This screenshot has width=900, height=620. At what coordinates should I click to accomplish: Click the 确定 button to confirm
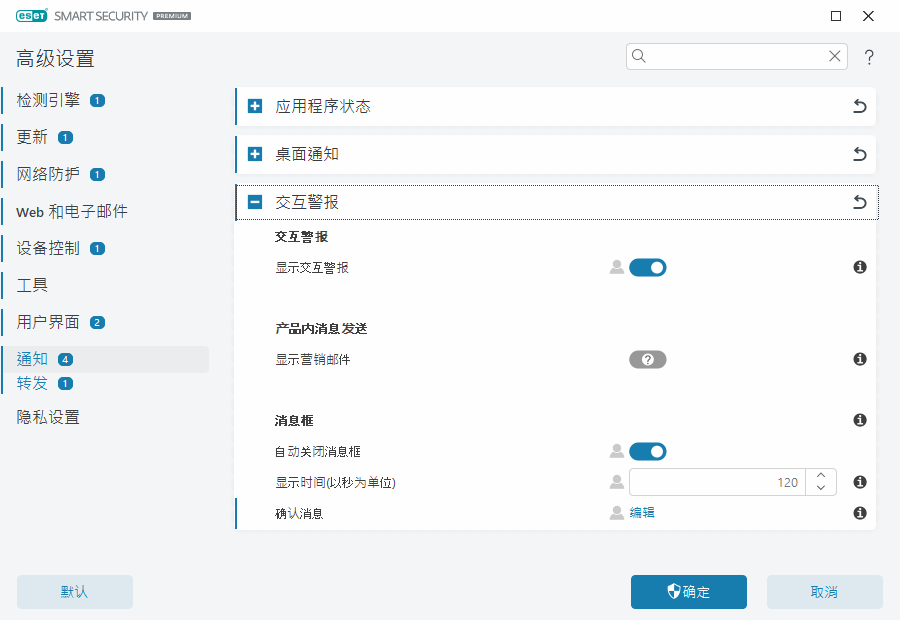click(x=688, y=592)
